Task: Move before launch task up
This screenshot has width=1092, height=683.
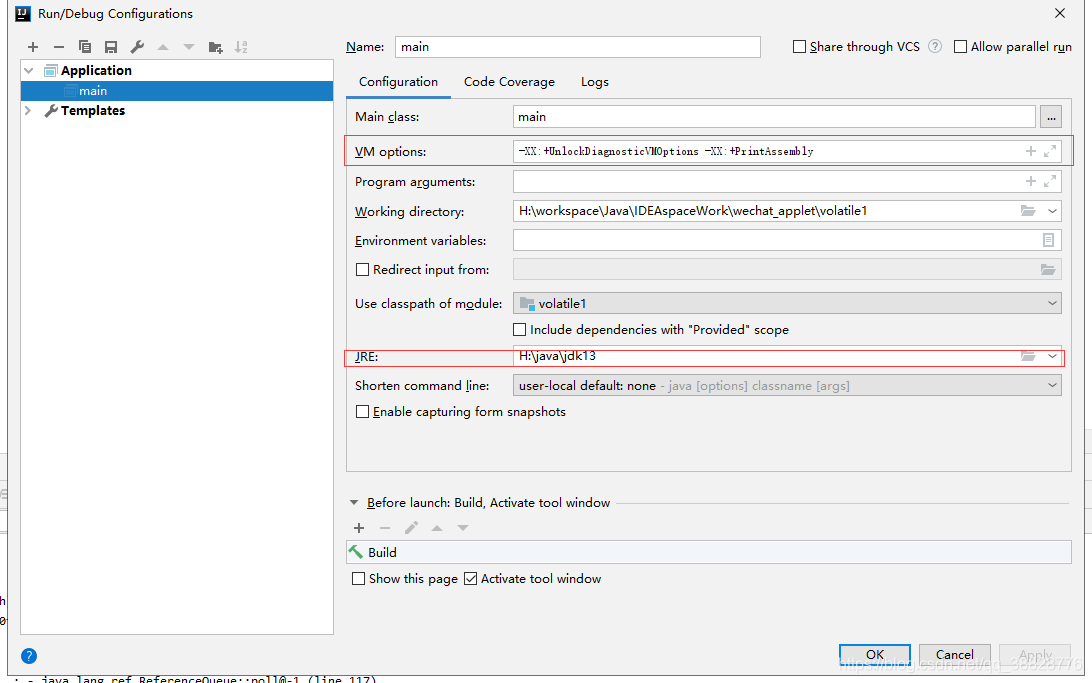Action: [437, 528]
